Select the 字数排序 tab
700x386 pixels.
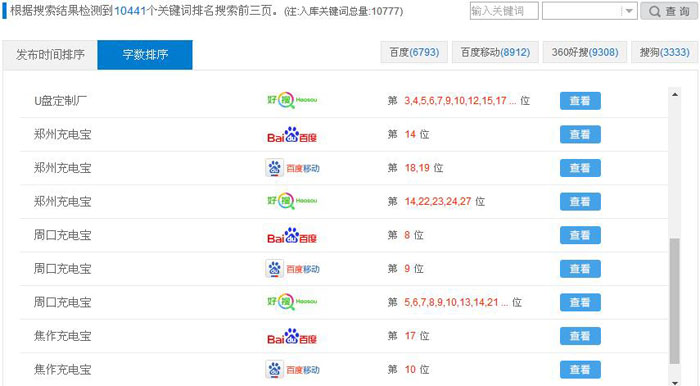pos(145,55)
